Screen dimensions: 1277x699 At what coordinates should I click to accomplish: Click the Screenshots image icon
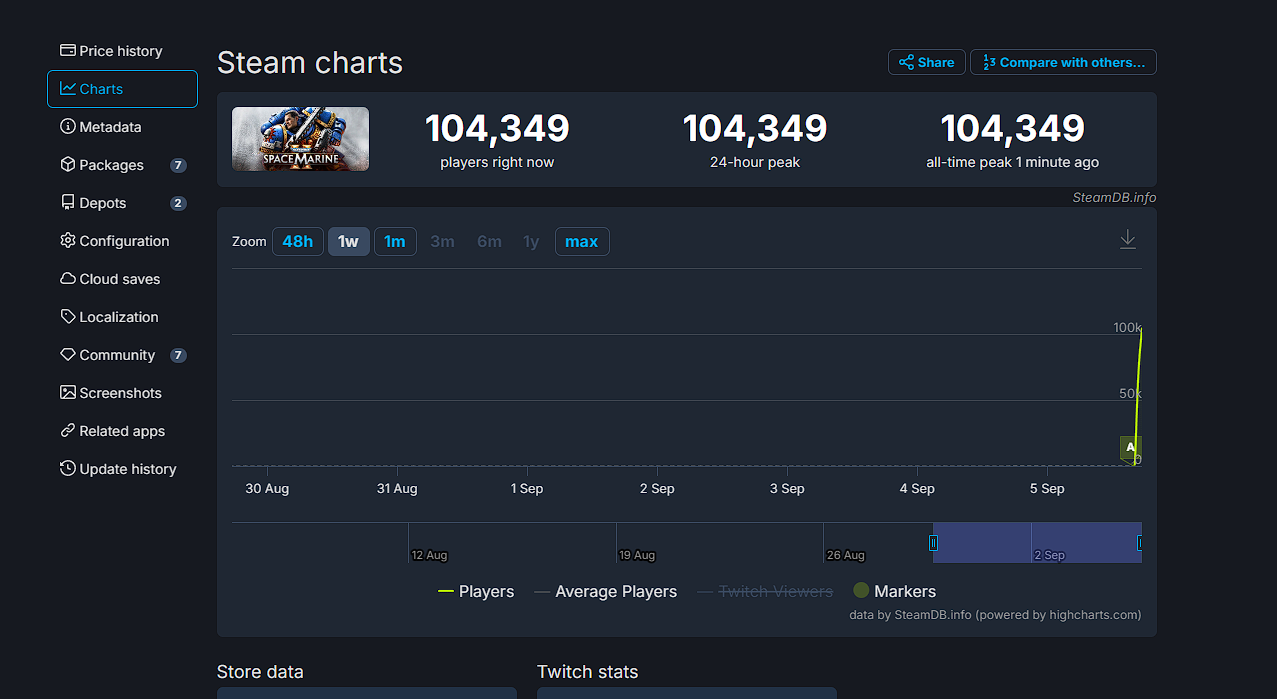pos(68,392)
